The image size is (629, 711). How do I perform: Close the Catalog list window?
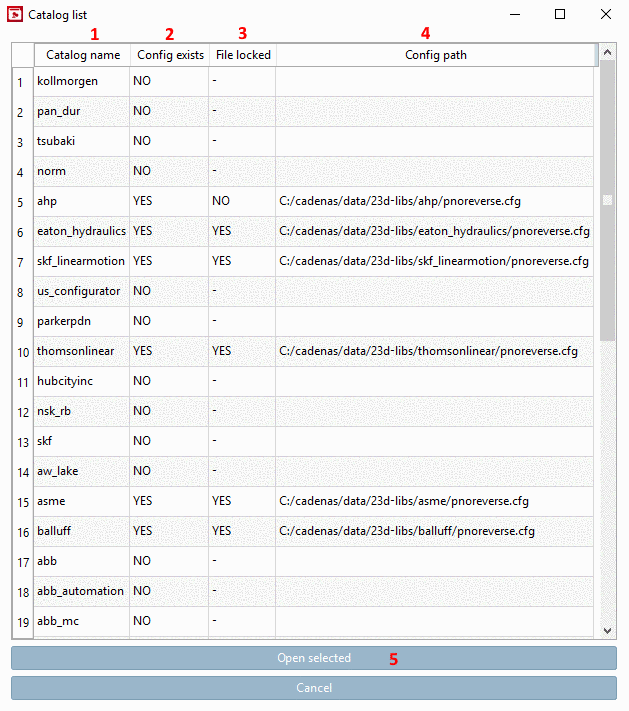(606, 14)
